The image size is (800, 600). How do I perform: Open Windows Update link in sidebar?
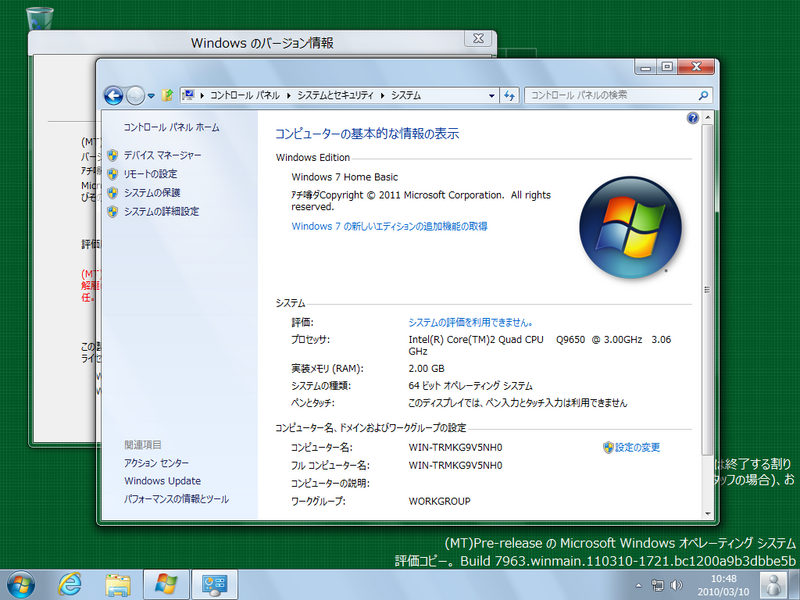(x=162, y=481)
